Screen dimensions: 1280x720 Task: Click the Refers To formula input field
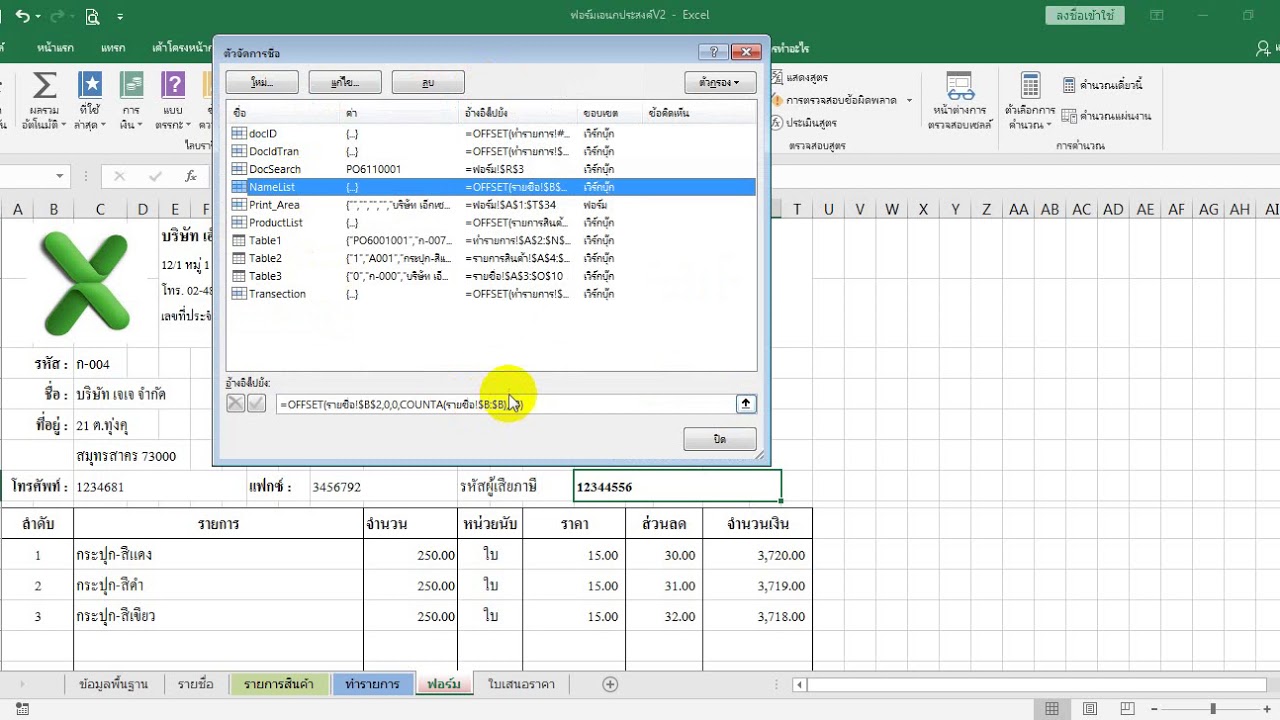505,404
